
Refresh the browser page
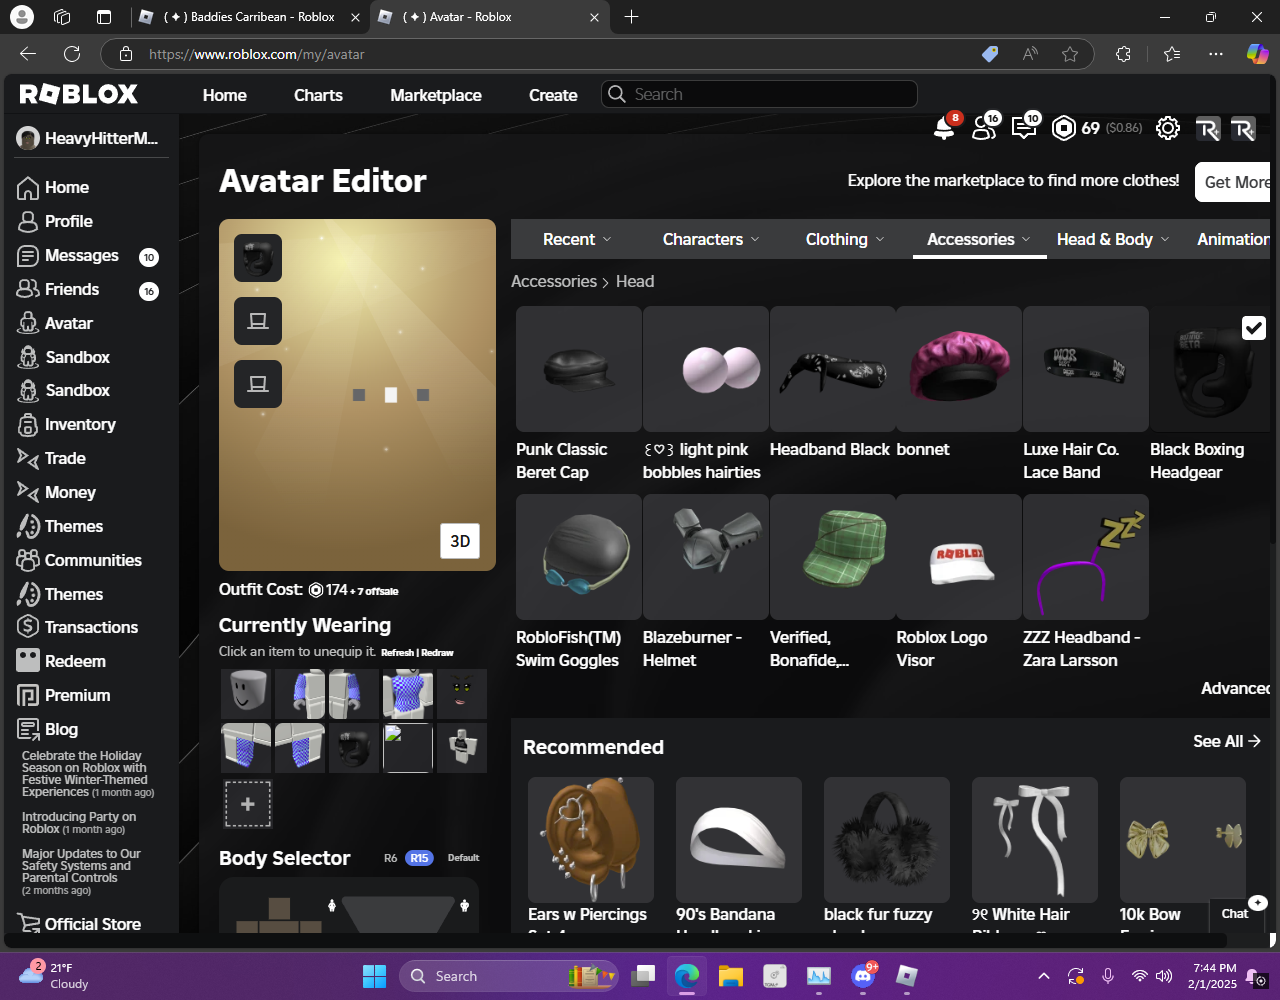coord(72,54)
